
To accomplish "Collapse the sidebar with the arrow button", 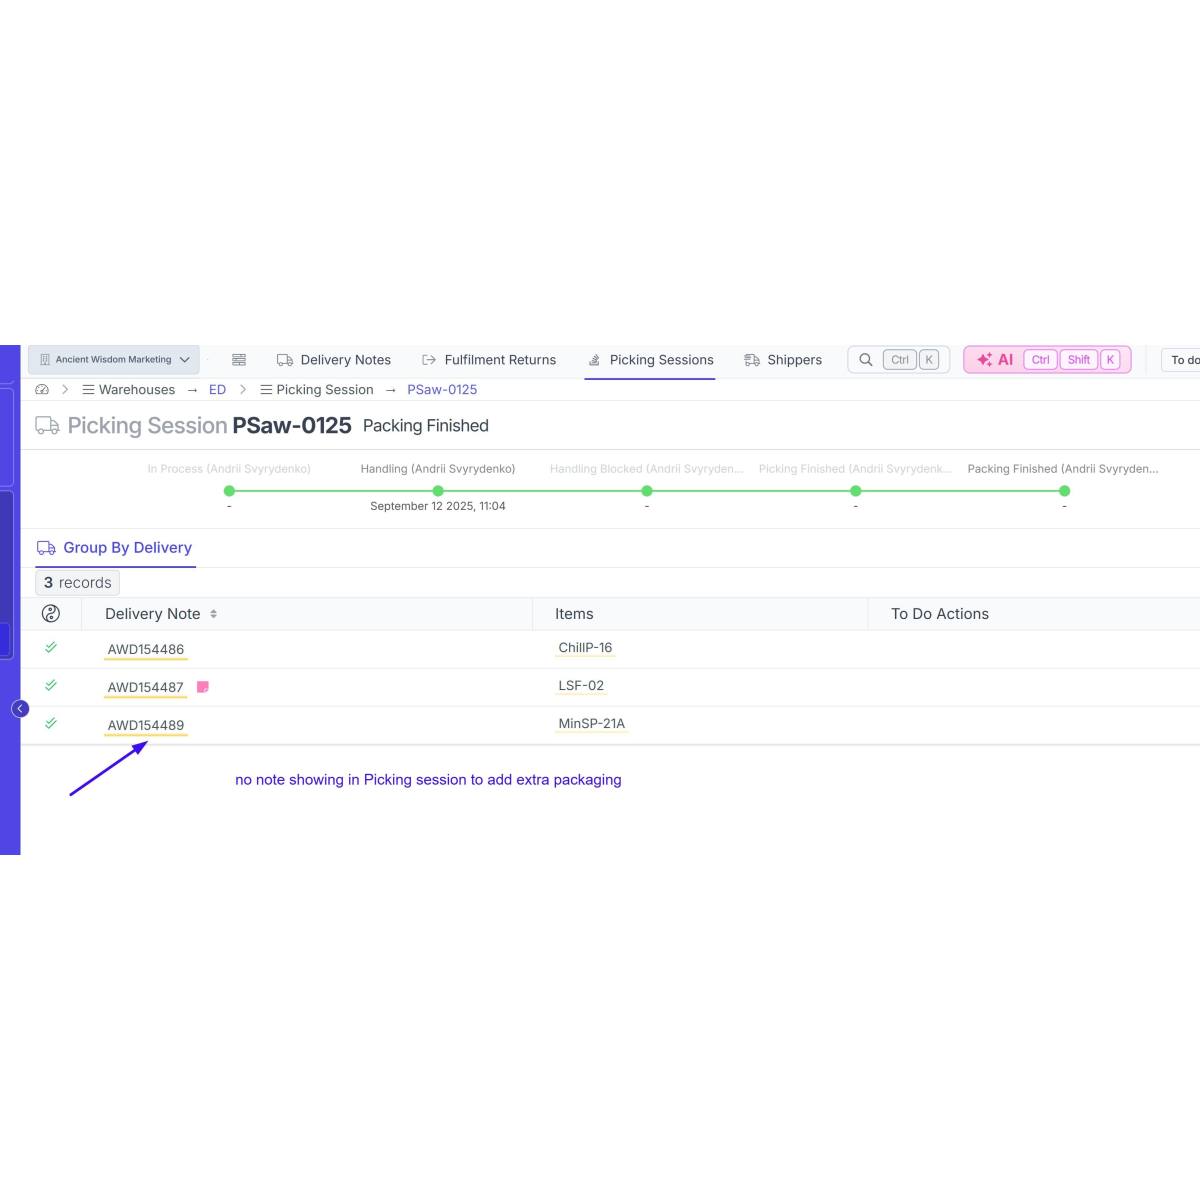I will coord(20,709).
